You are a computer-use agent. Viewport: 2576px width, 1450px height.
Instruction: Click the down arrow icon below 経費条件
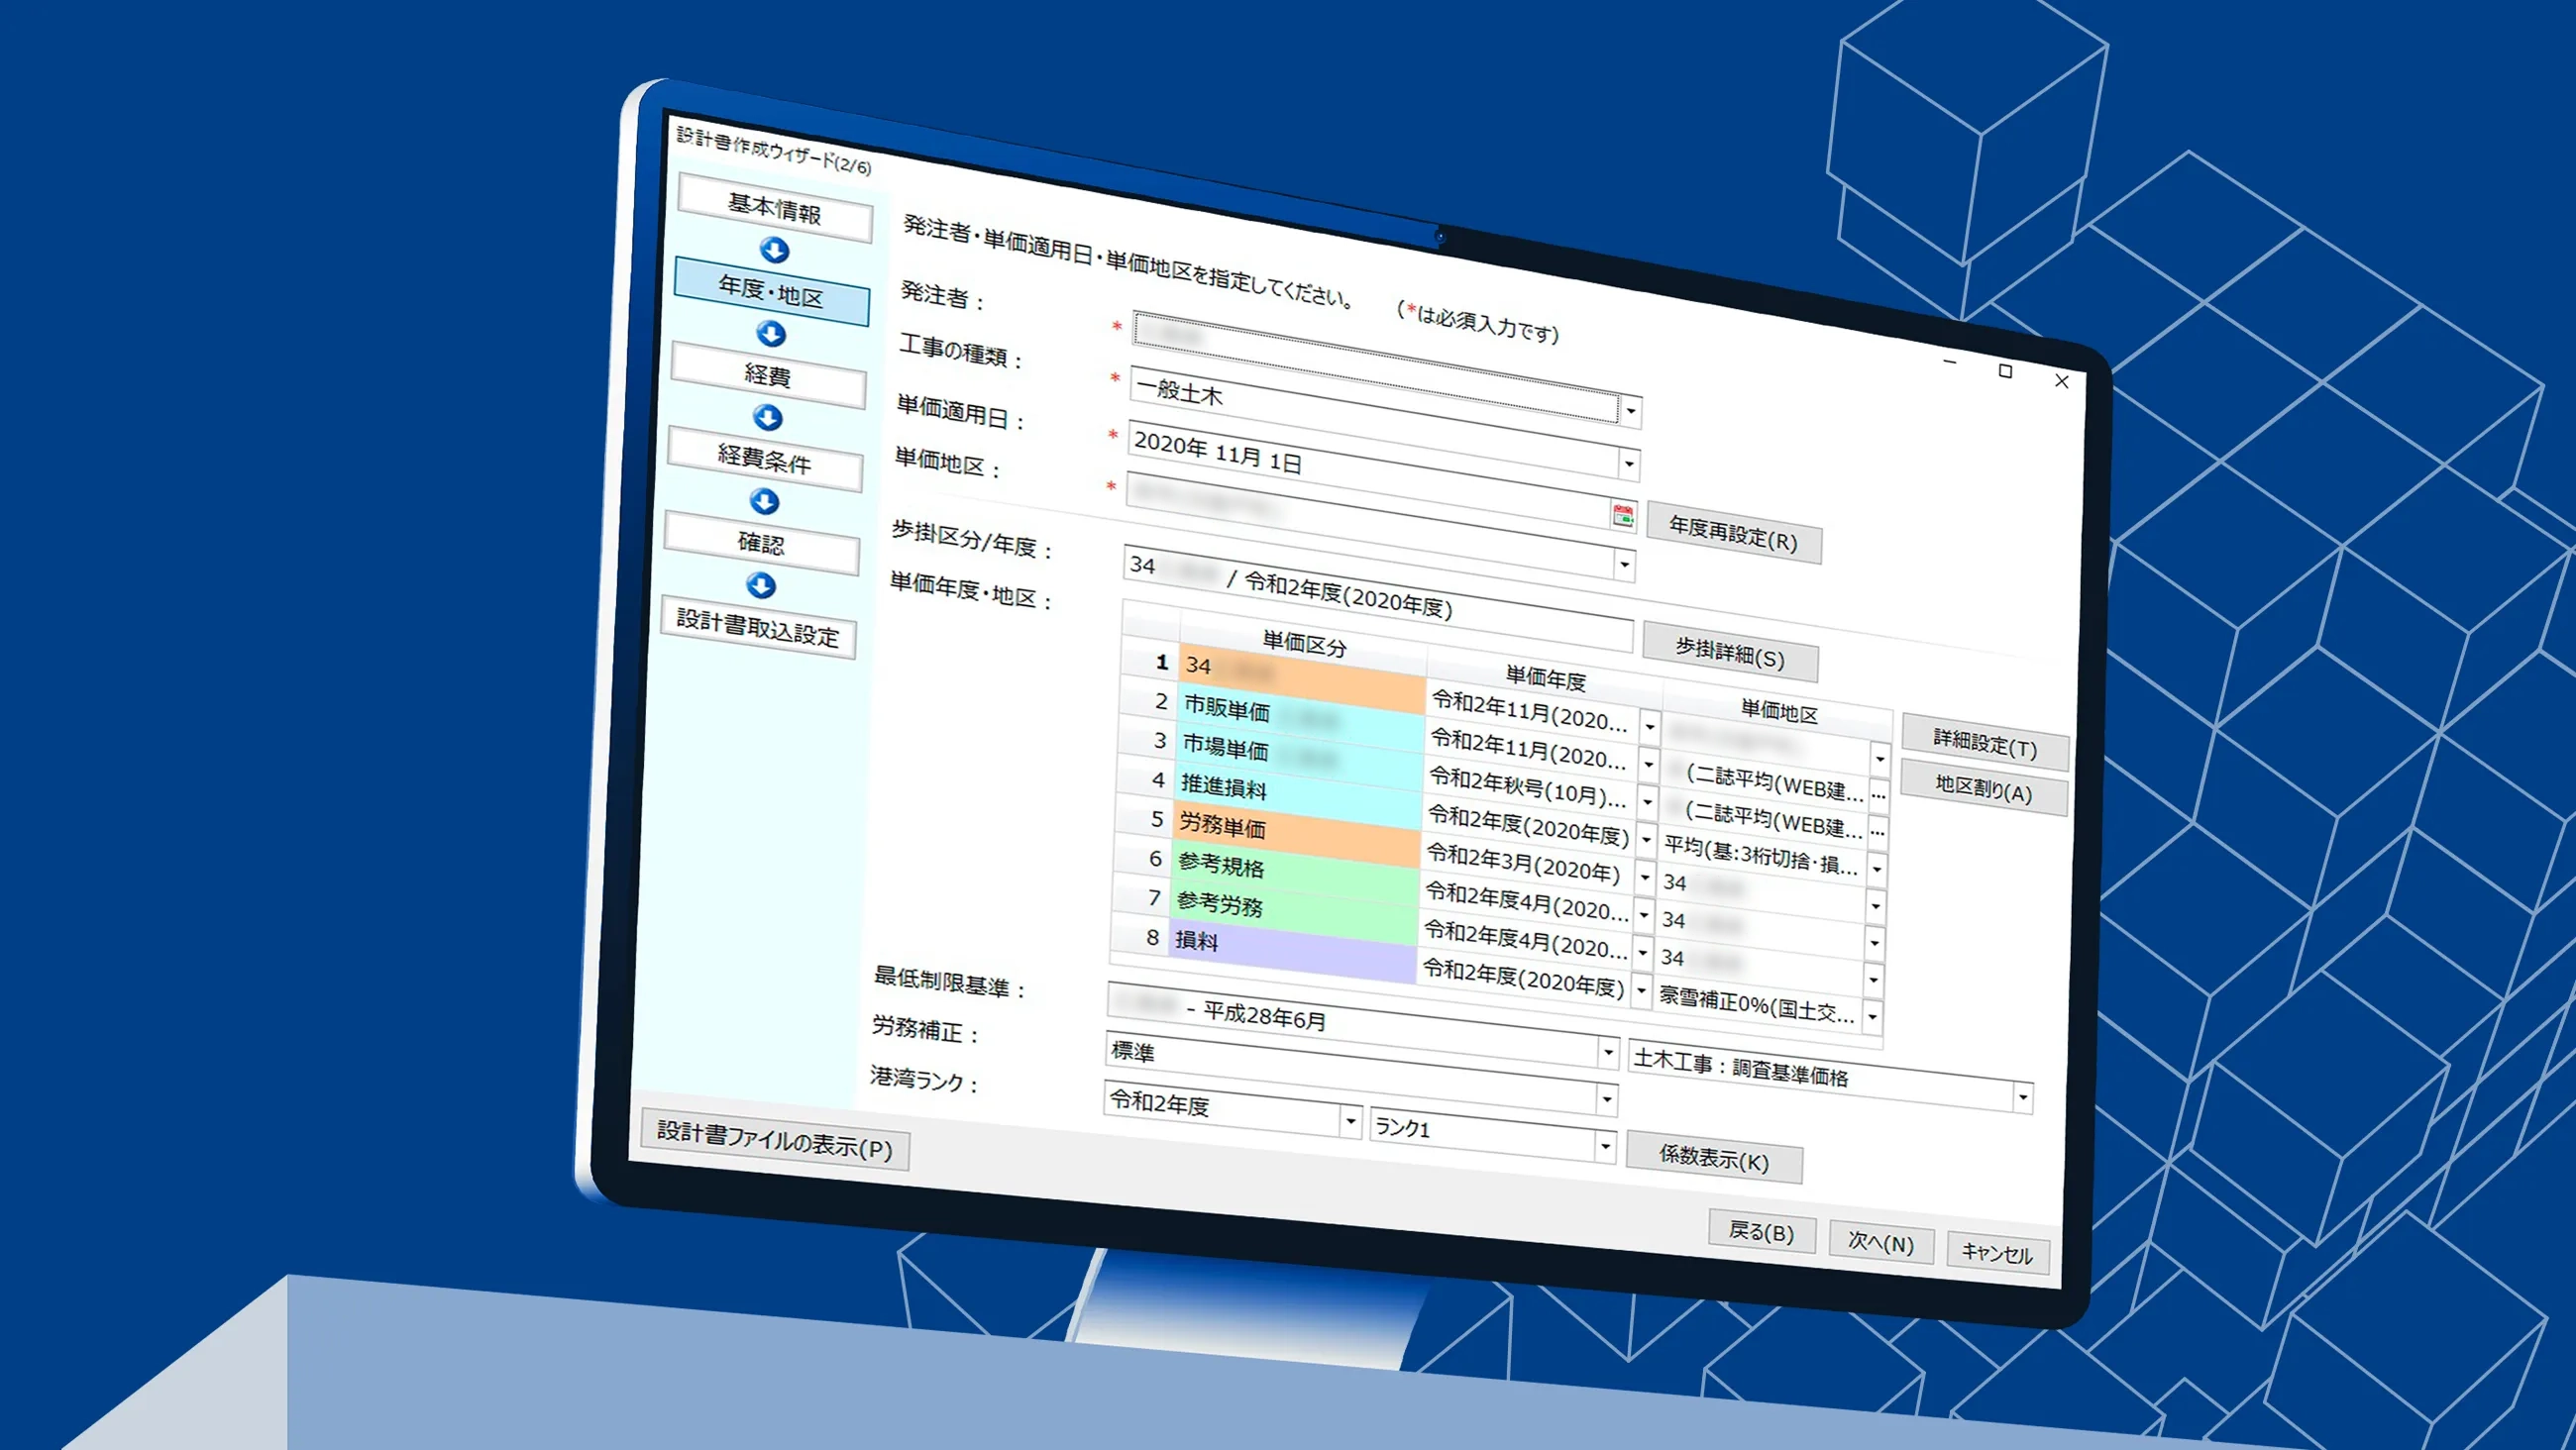click(x=765, y=501)
